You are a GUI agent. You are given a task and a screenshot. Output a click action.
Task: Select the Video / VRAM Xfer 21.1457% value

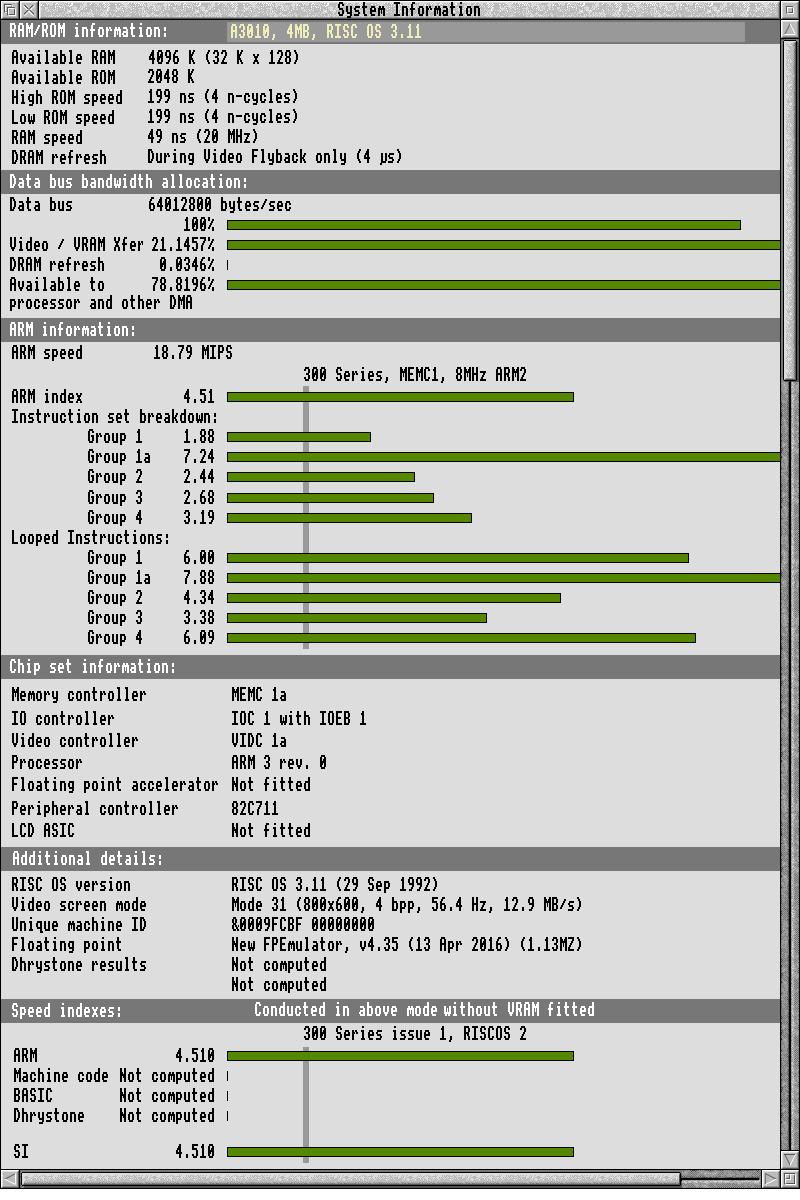(183, 245)
